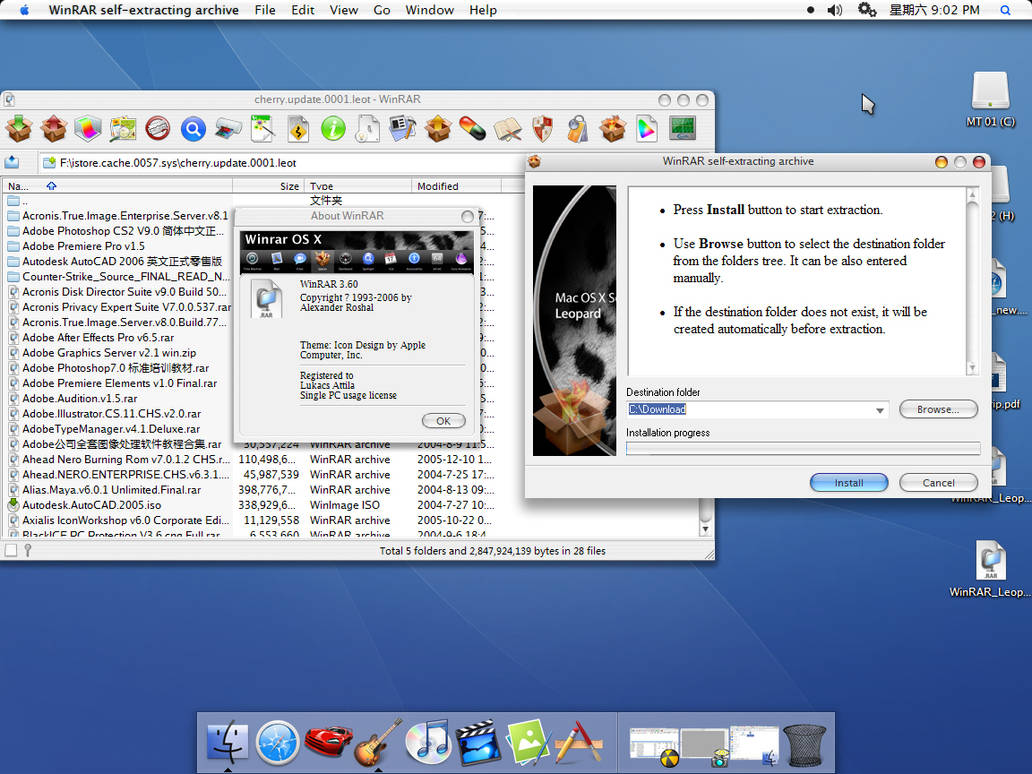Expand the Destination folder dropdown arrow

coord(879,410)
